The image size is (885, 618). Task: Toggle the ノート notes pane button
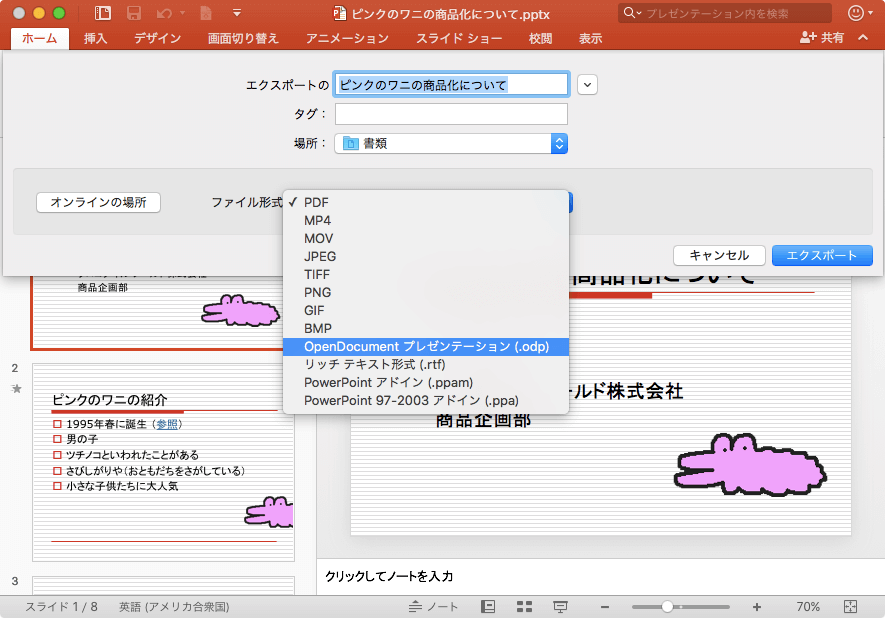[433, 607]
